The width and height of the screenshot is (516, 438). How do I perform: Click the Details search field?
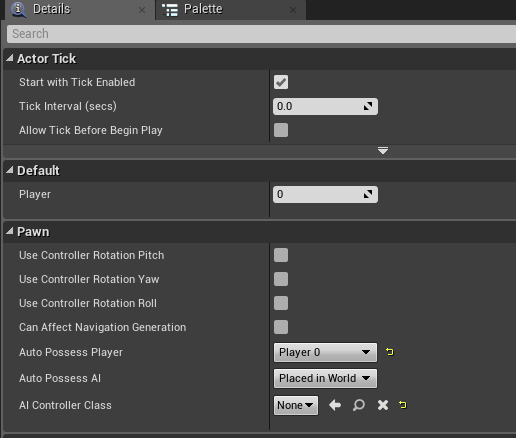click(x=261, y=34)
